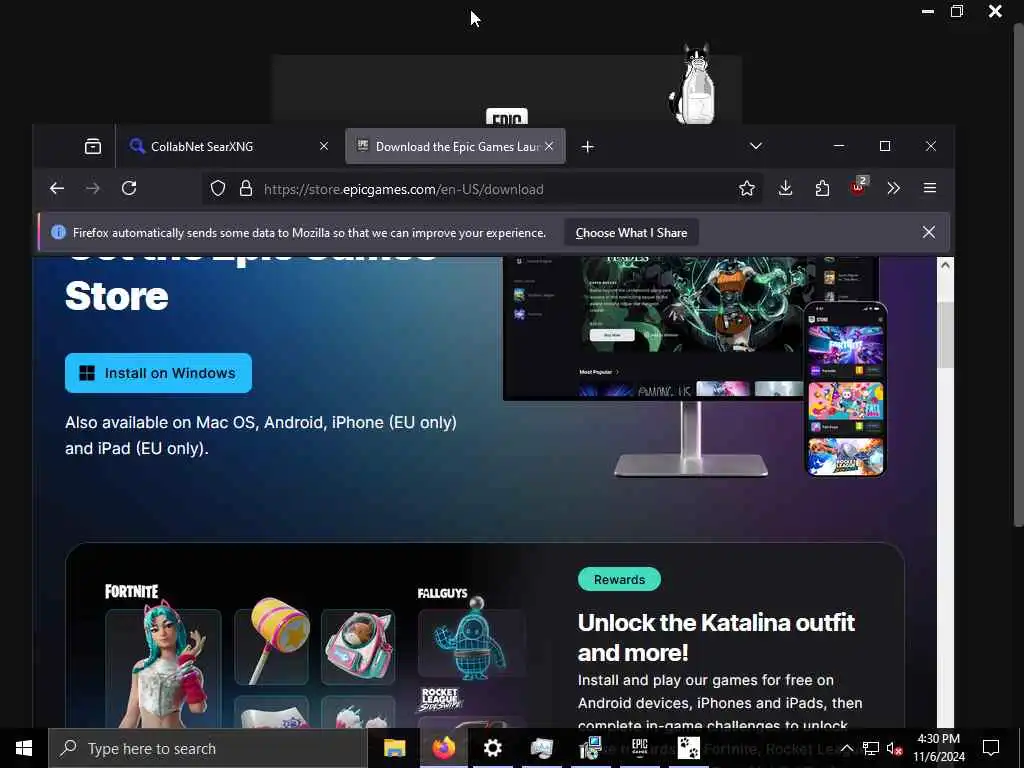This screenshot has width=1024, height=768.
Task: Click the blue info icon in notification bar
Action: 58,232
